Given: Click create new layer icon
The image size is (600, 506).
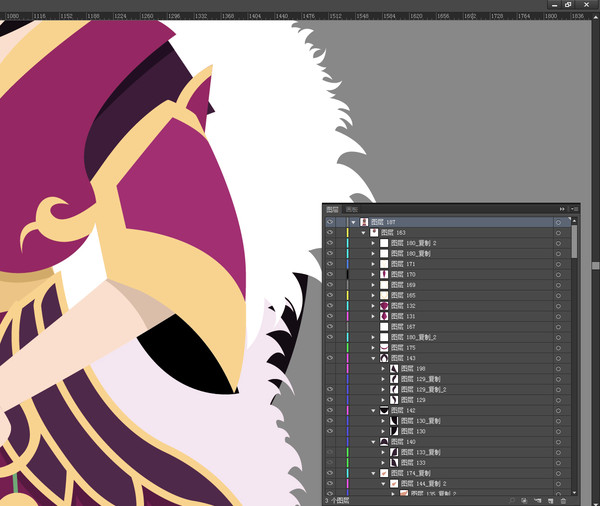Looking at the screenshot, I should click(x=551, y=501).
